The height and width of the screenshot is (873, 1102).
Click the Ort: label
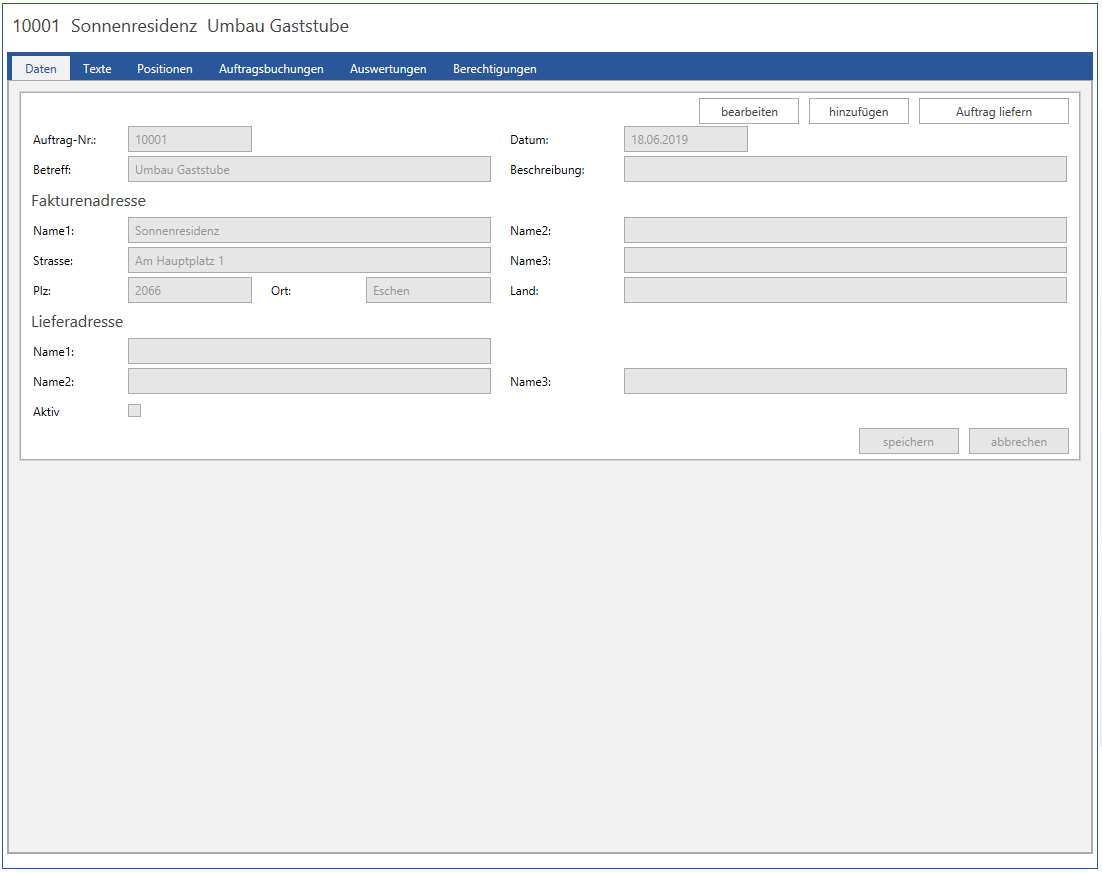(281, 291)
